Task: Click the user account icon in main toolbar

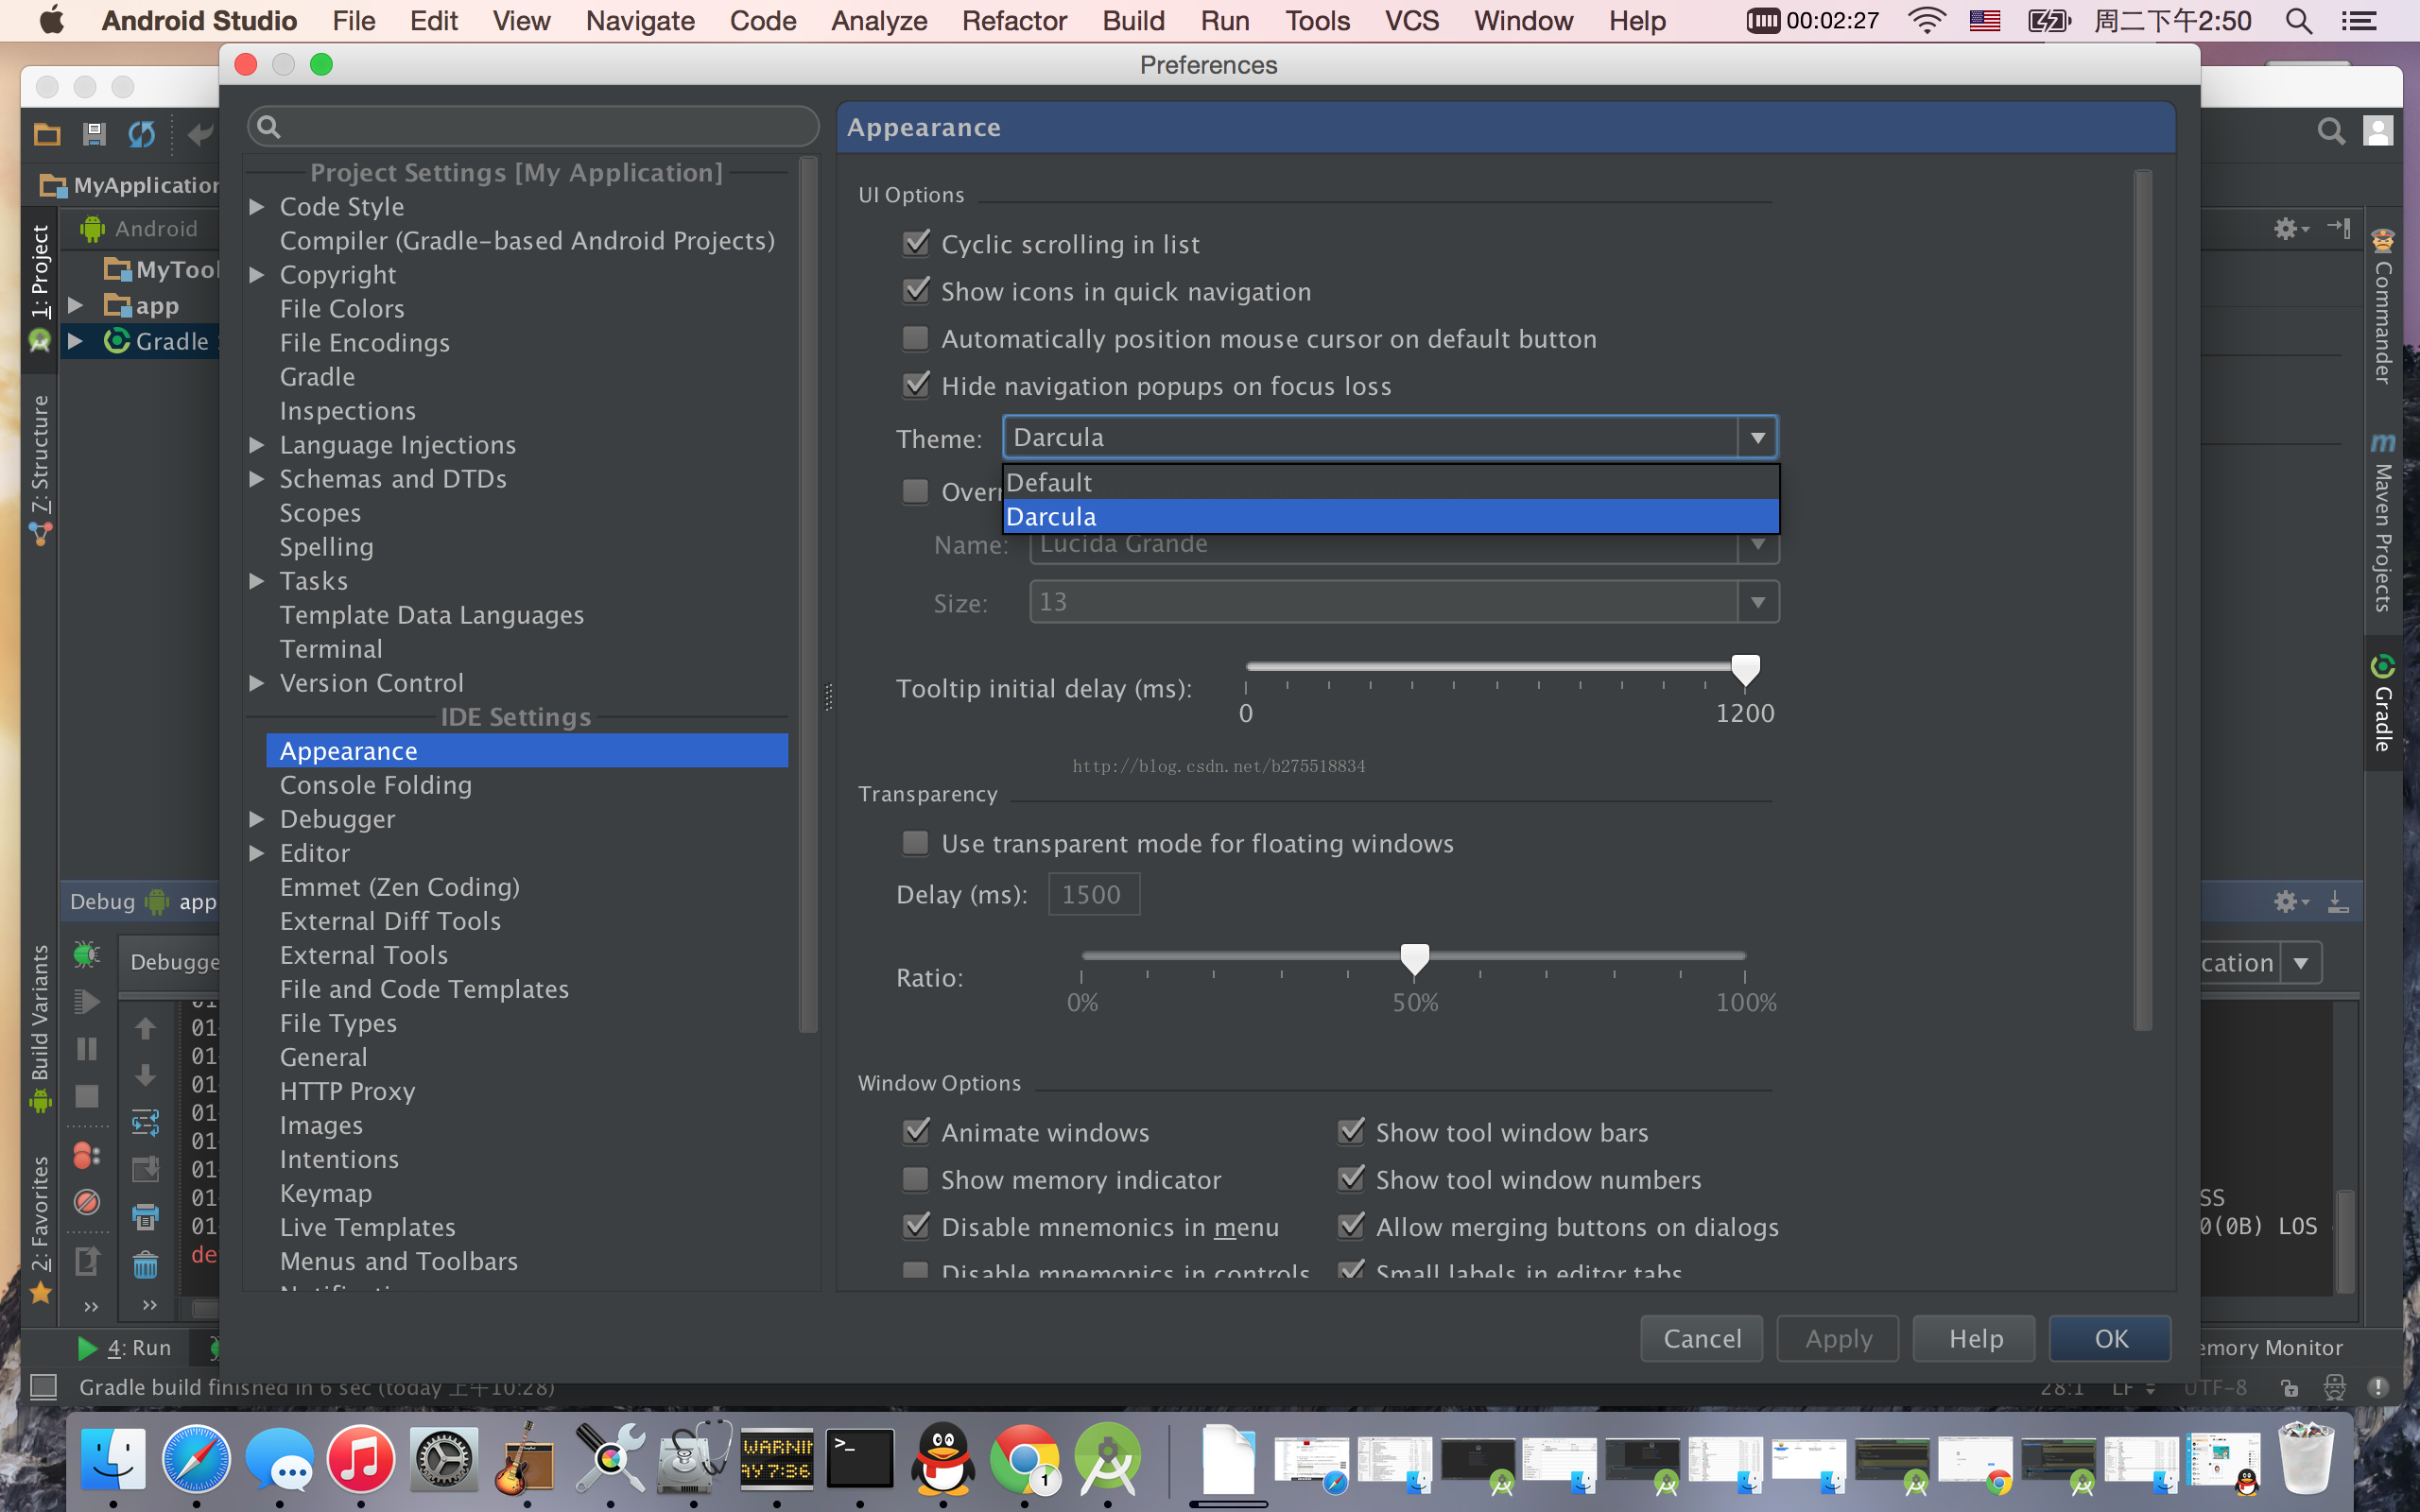Action: (x=2378, y=130)
